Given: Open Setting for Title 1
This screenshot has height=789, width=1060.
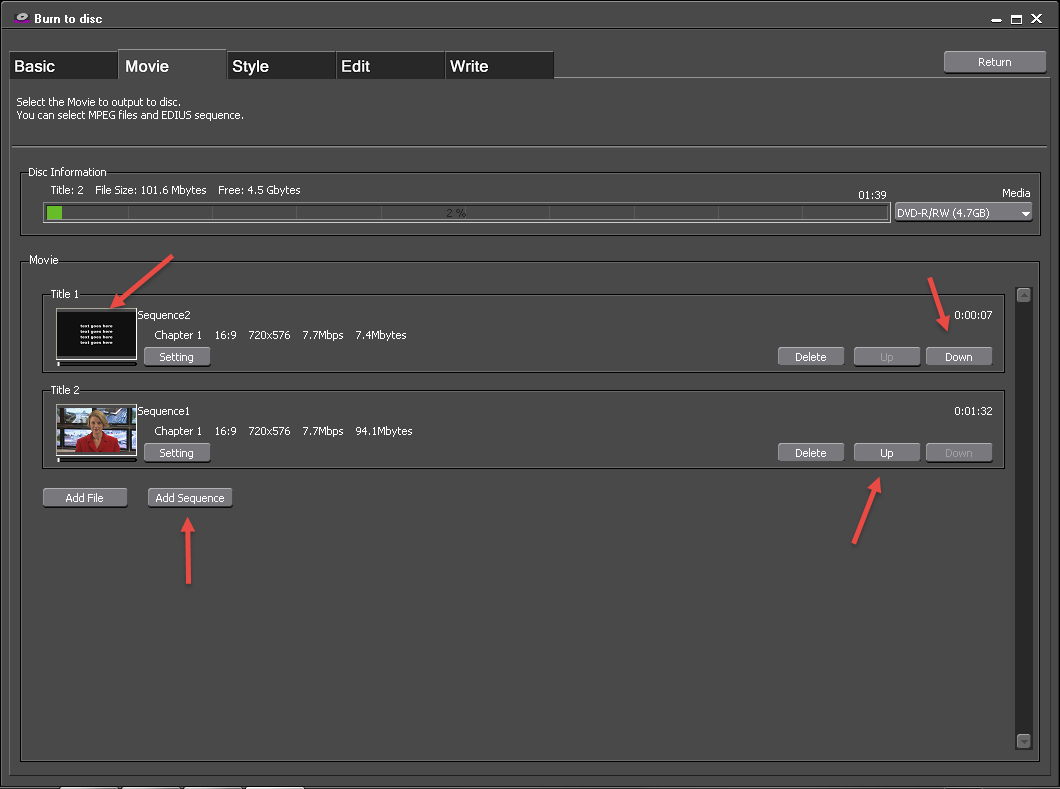Looking at the screenshot, I should coord(177,357).
